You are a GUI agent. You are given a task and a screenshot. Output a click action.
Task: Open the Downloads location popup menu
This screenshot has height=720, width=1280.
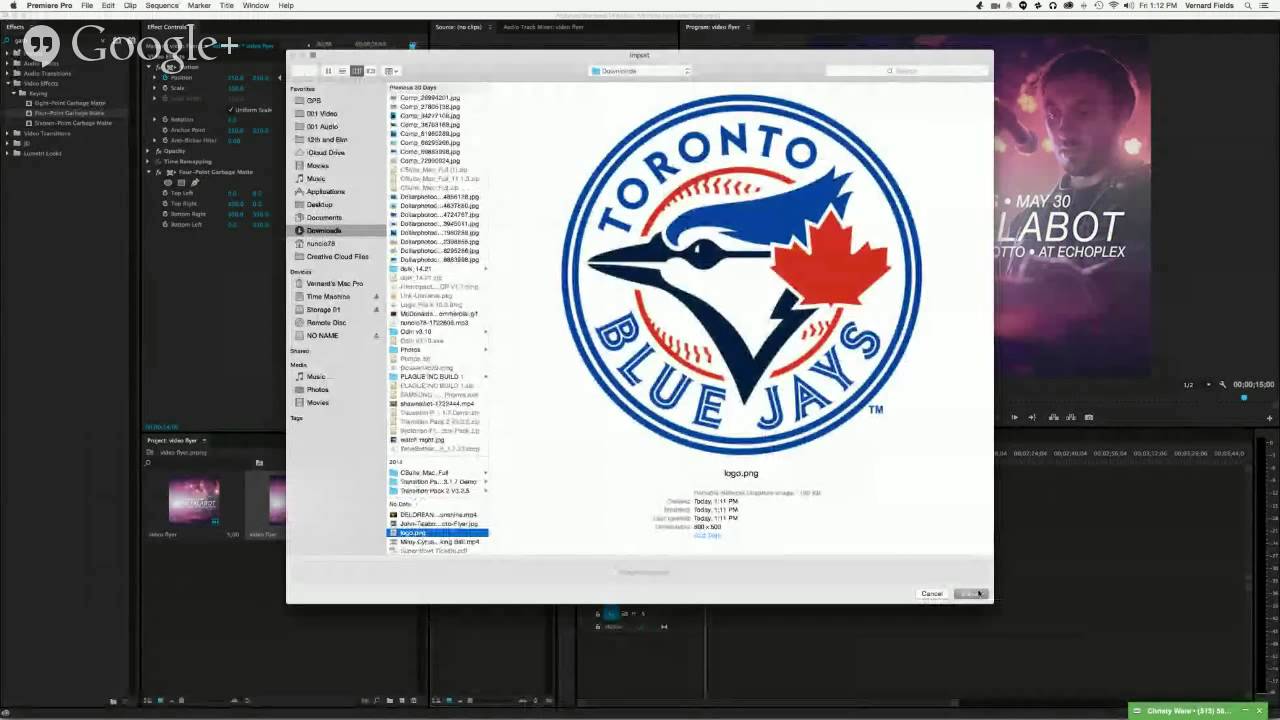(x=640, y=71)
